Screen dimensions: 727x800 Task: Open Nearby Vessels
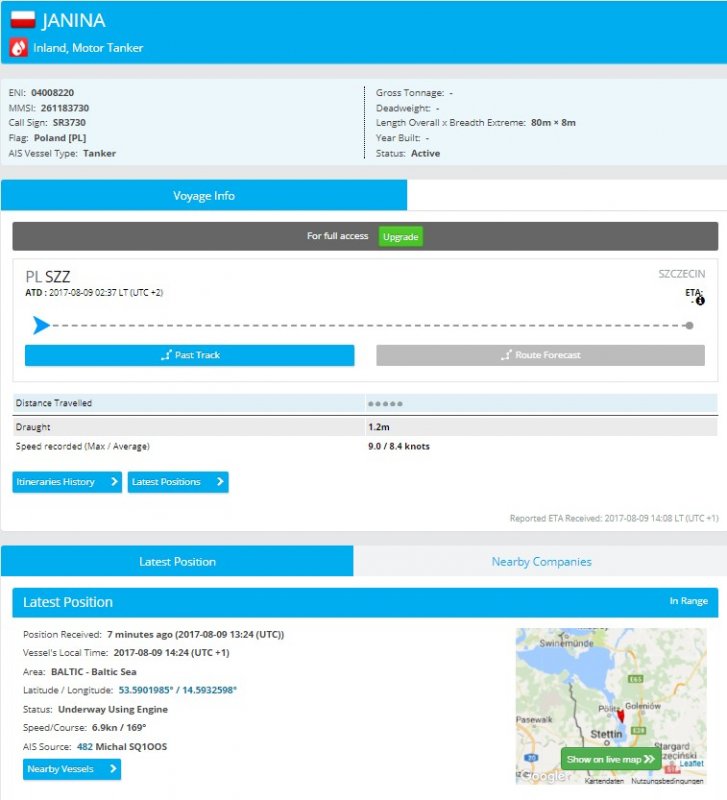71,769
